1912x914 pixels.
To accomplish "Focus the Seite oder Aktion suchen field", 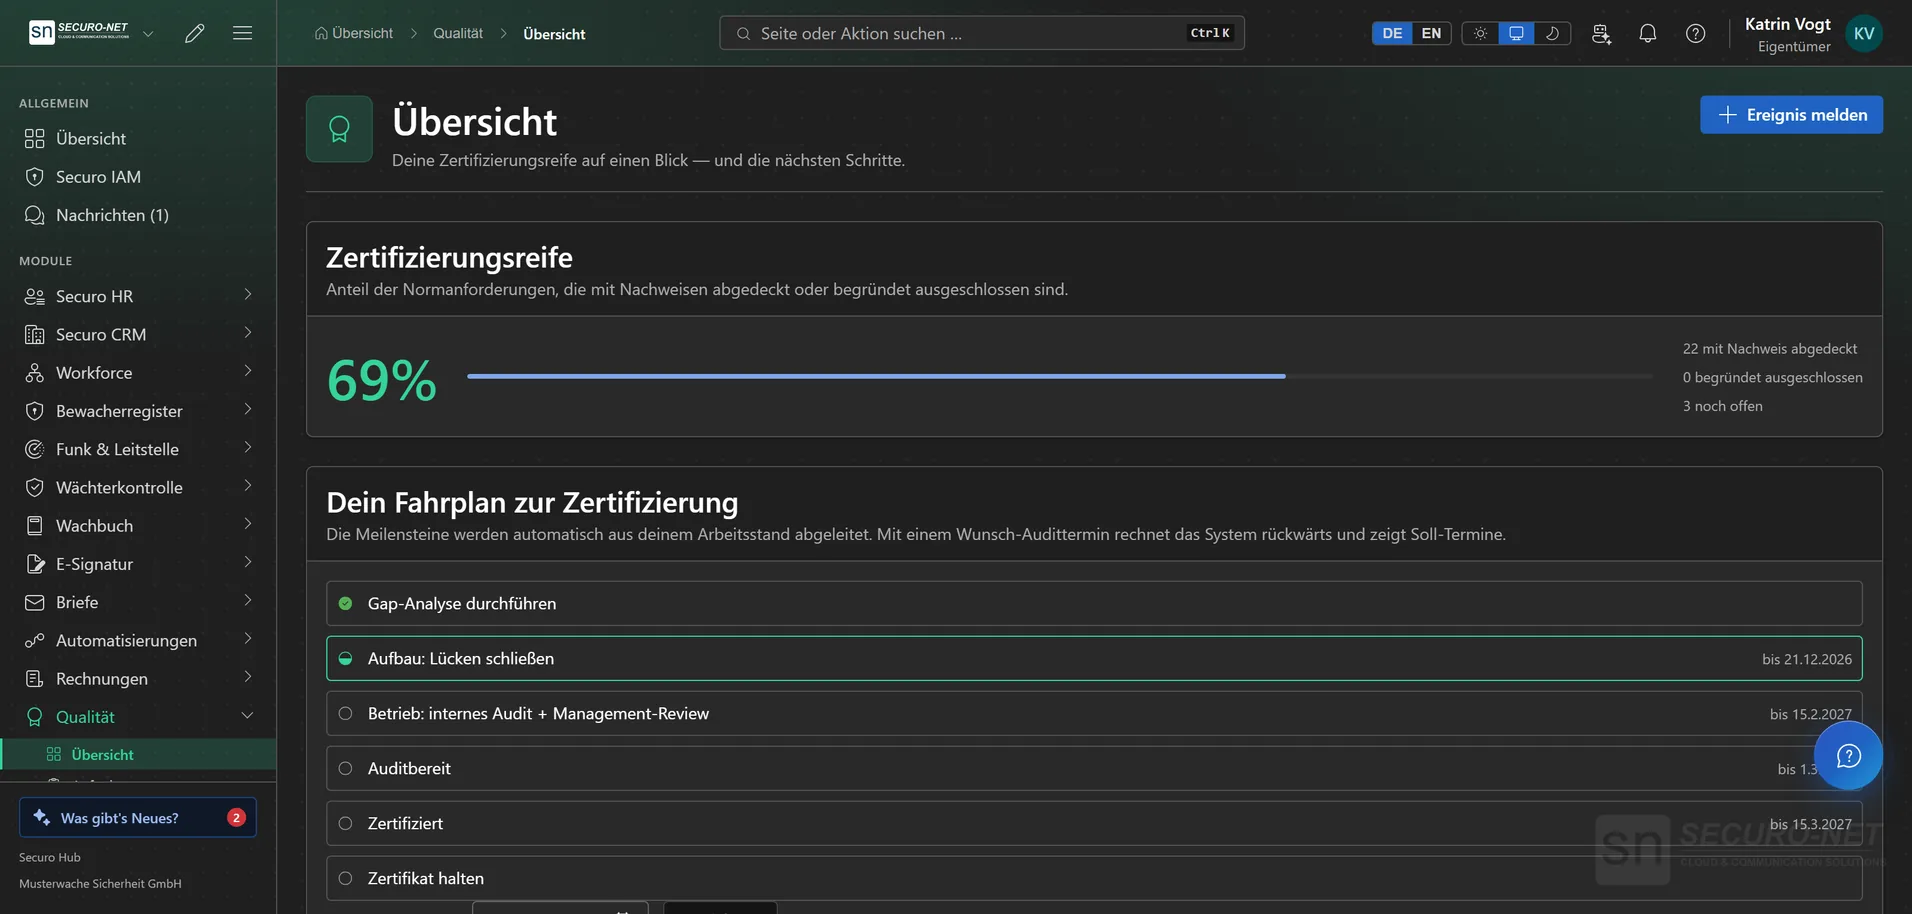I will 982,33.
